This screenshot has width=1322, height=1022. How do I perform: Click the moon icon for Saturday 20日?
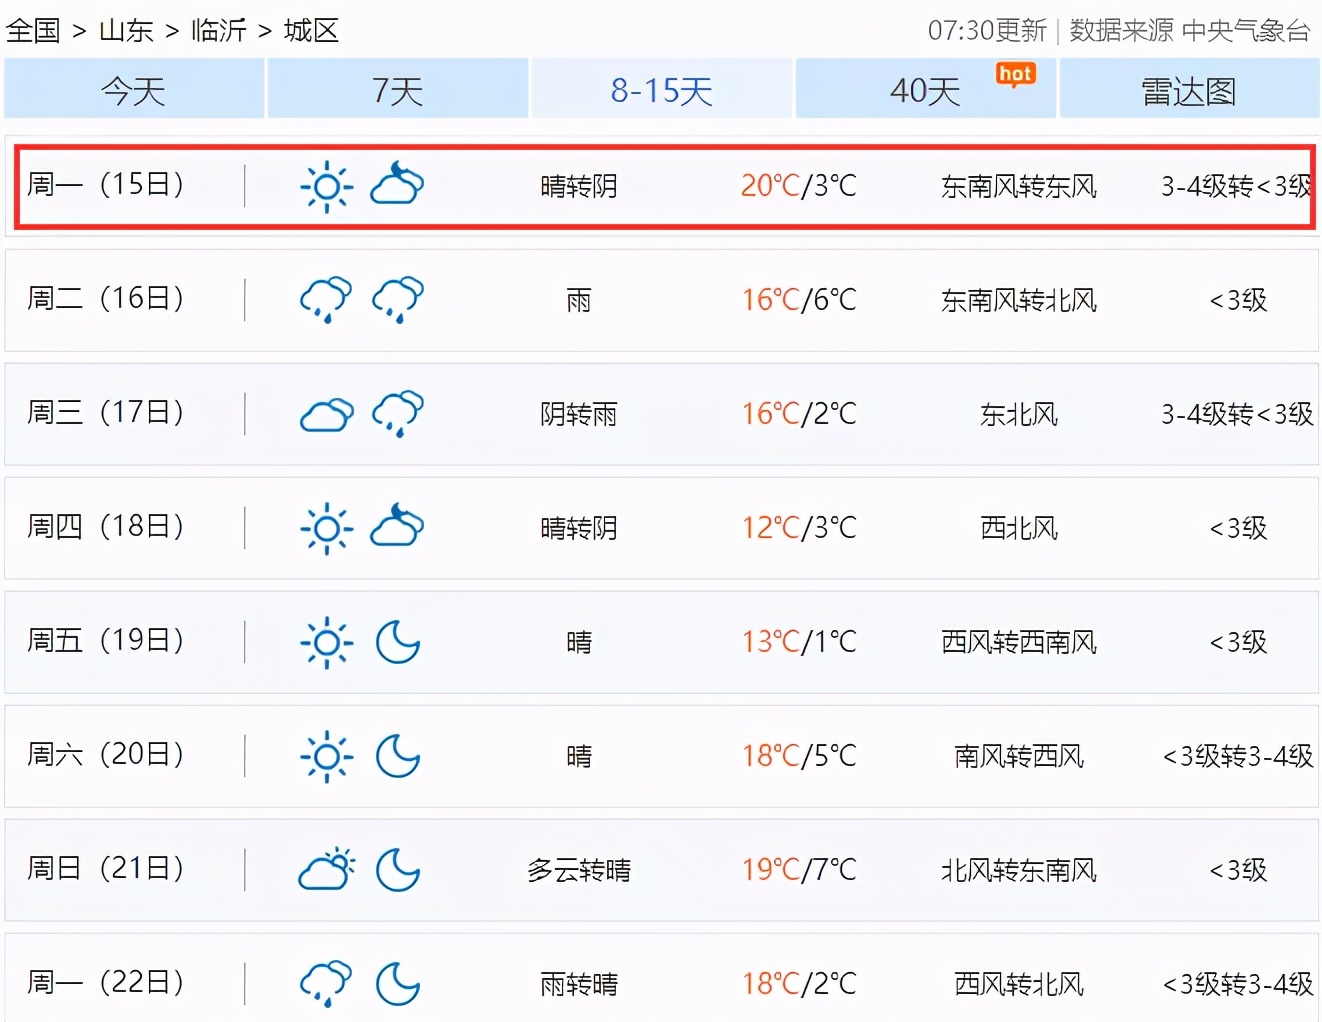[397, 756]
